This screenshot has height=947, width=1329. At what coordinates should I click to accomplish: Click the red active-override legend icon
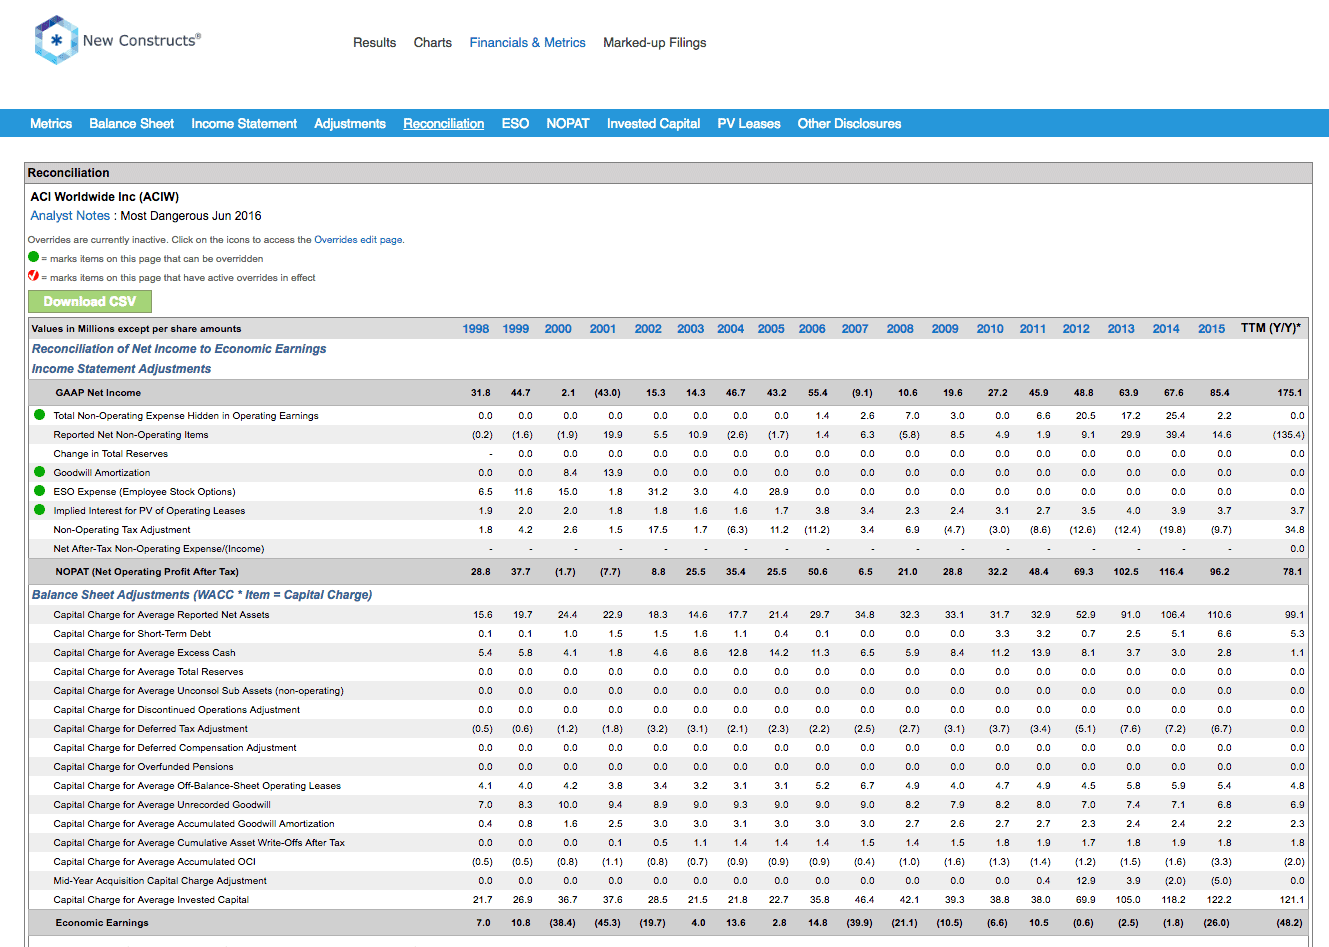tap(33, 276)
